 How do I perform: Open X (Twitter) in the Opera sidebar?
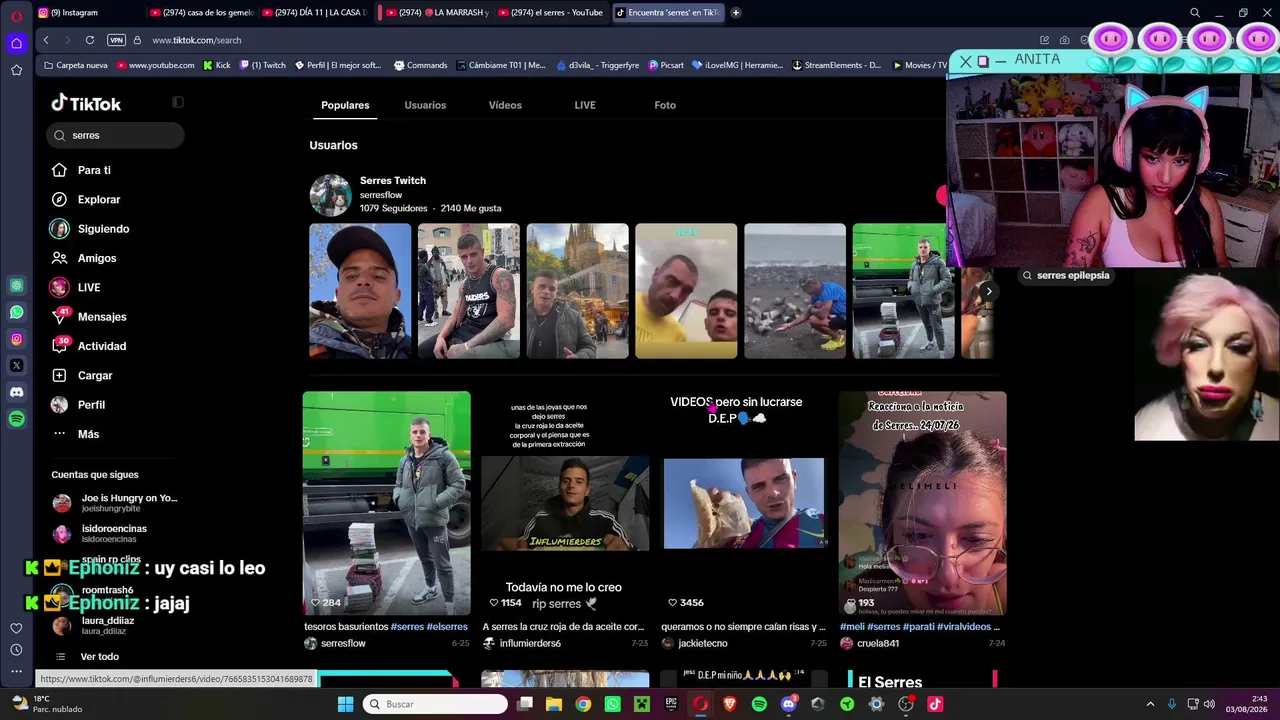(x=16, y=366)
